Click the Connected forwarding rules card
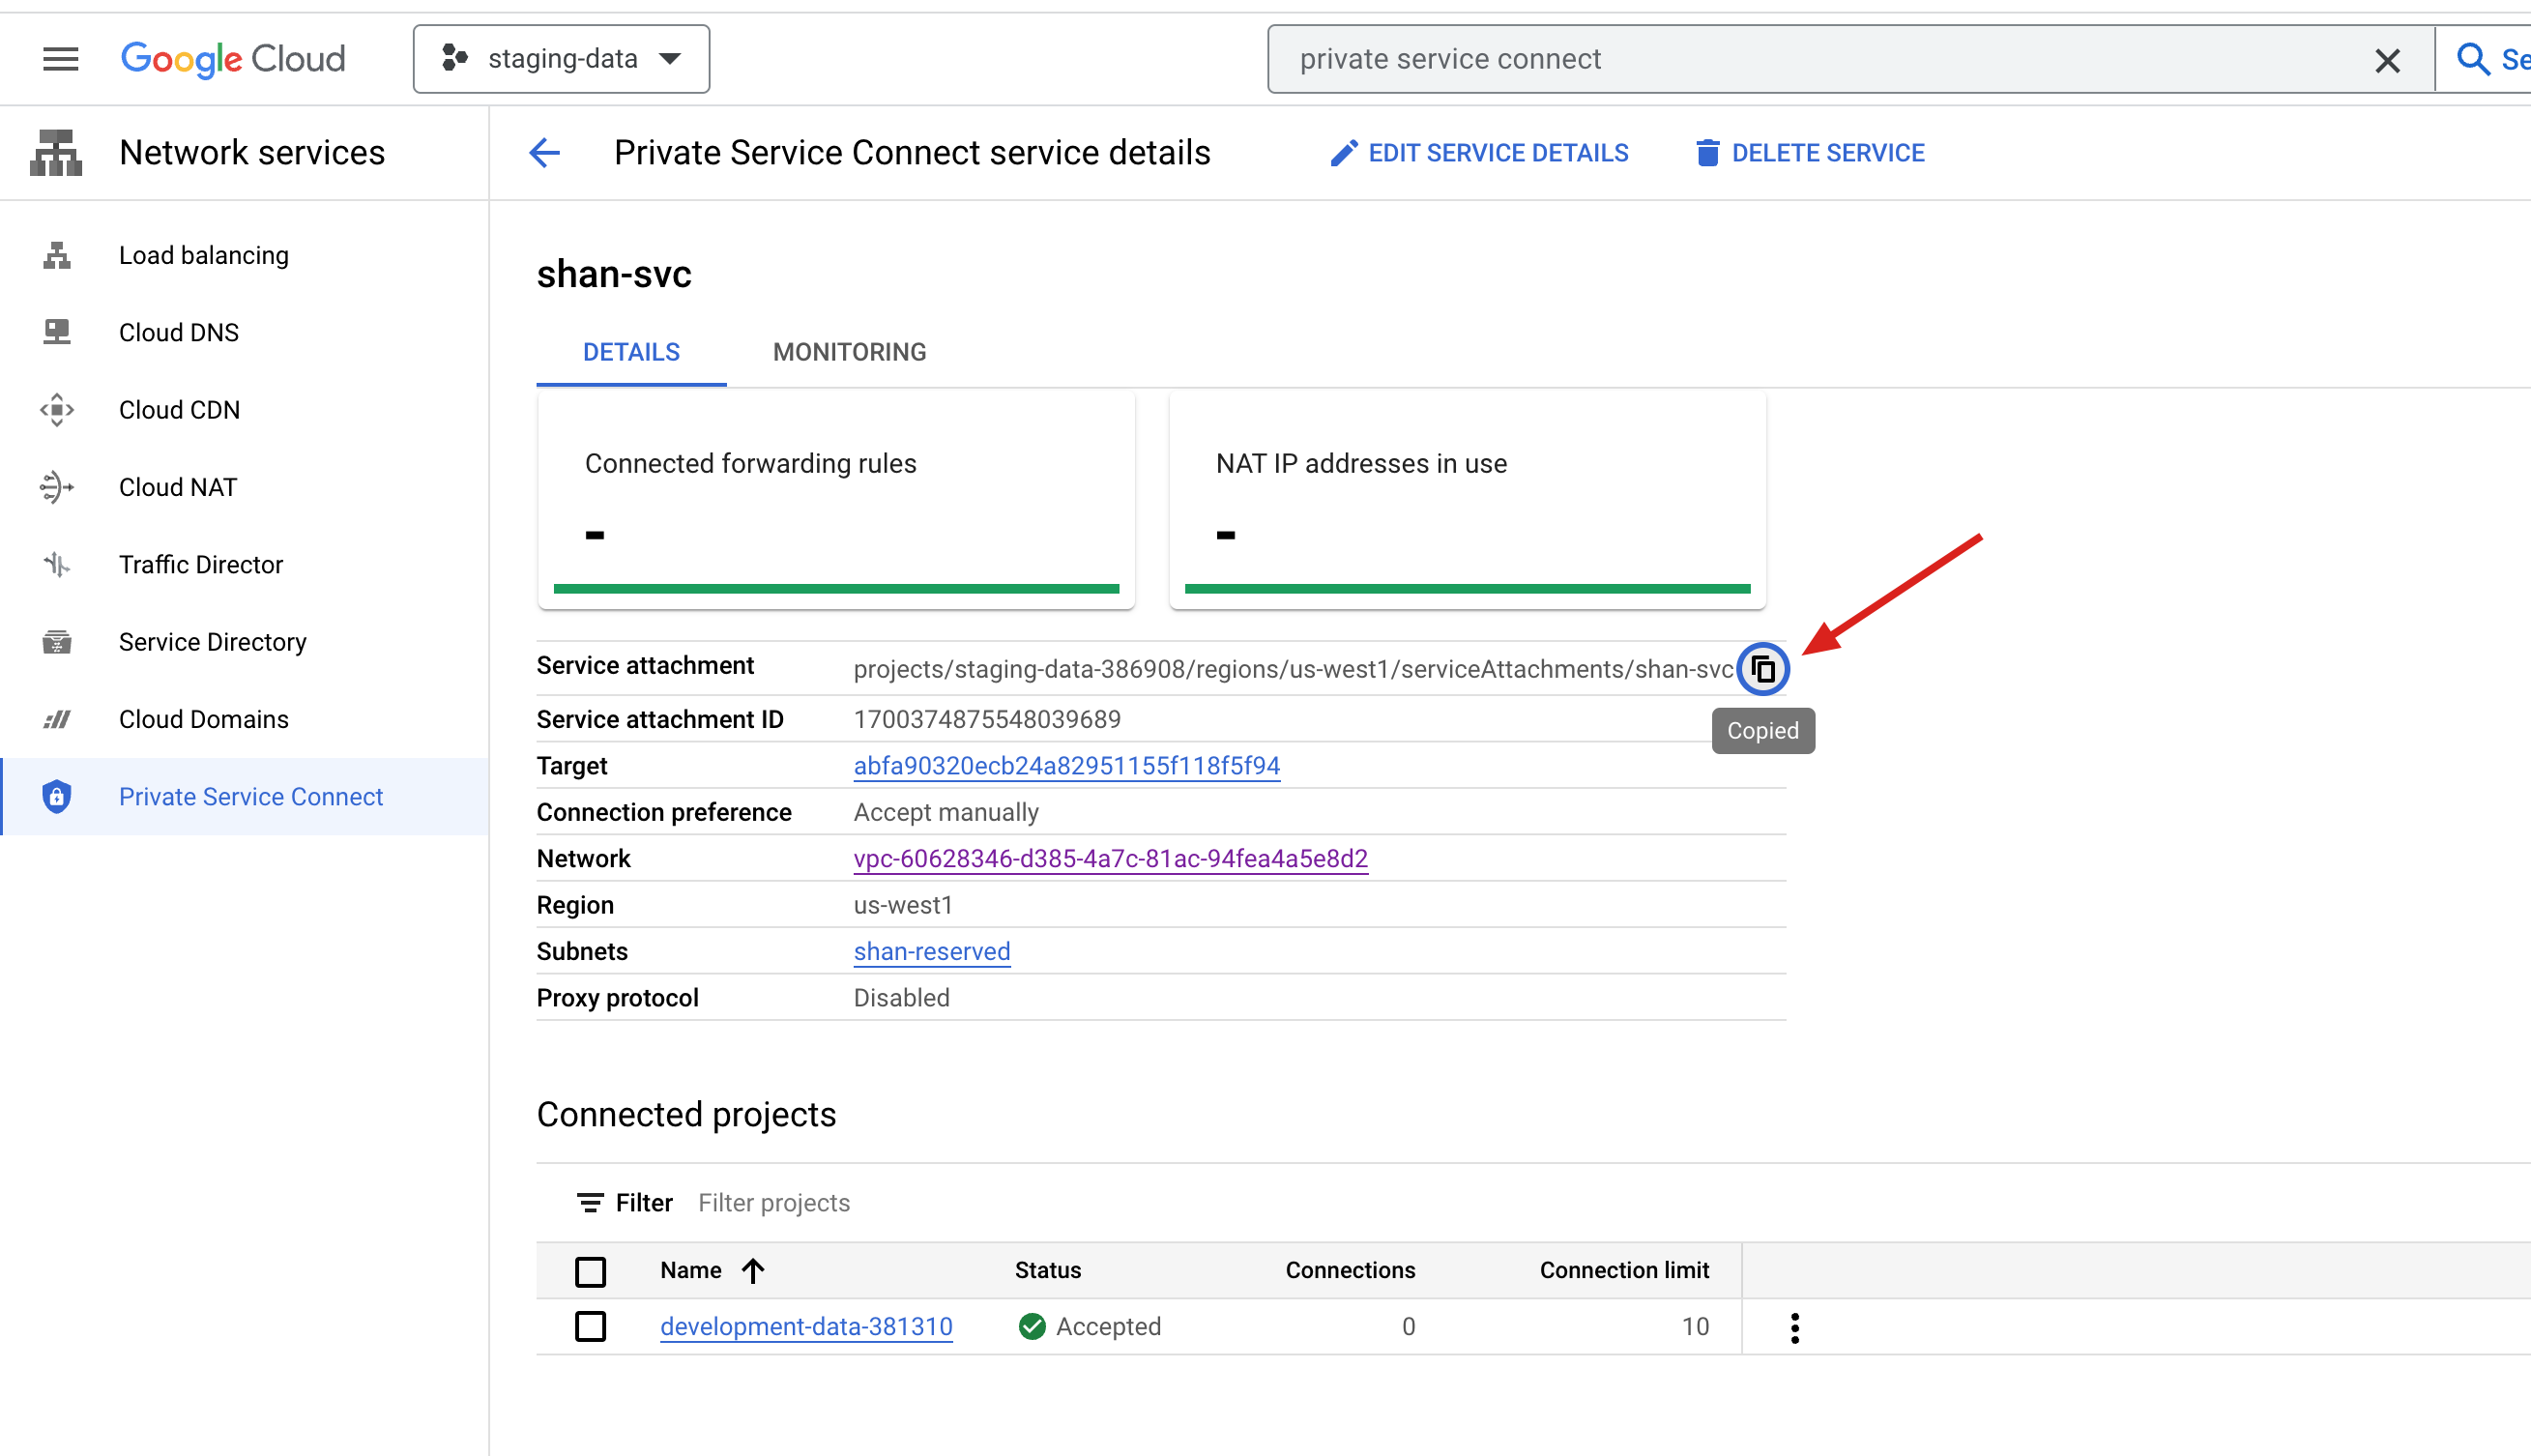The image size is (2531, 1456). 836,501
